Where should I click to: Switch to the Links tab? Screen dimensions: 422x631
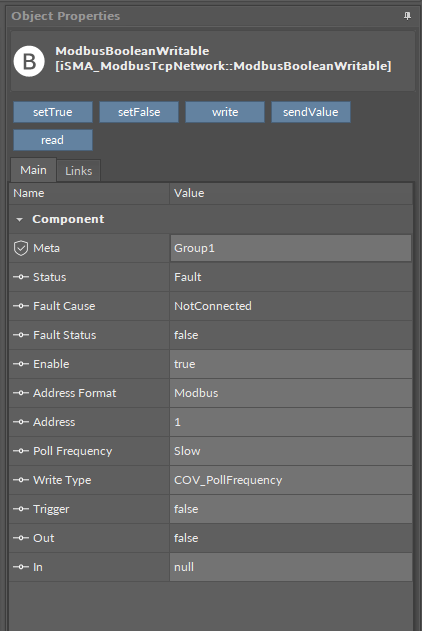78,171
